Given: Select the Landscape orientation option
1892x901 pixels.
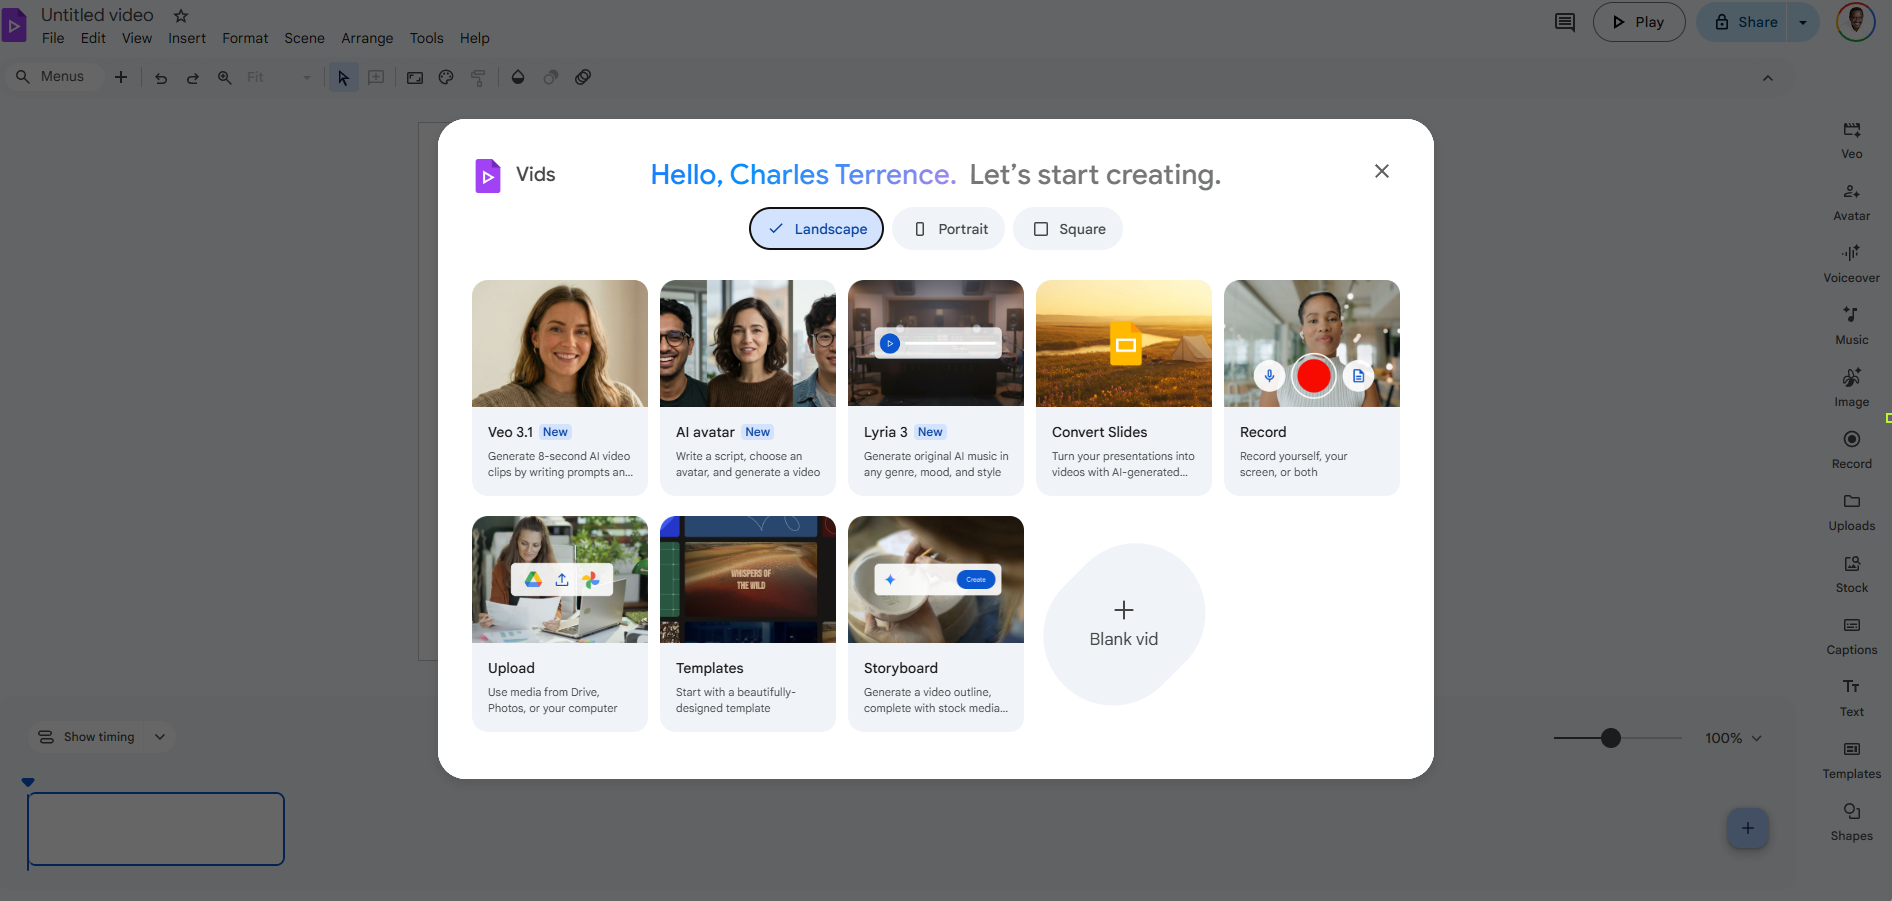Looking at the screenshot, I should (816, 229).
